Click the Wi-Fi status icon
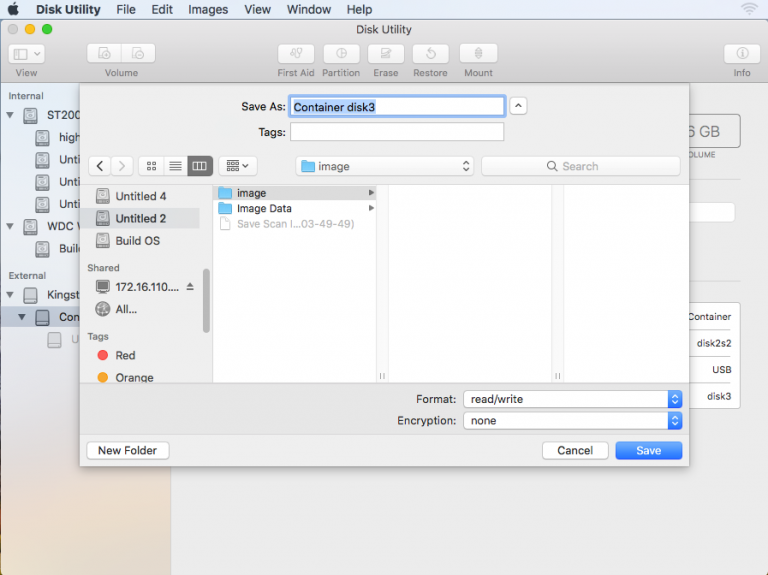 pyautogui.click(x=750, y=9)
